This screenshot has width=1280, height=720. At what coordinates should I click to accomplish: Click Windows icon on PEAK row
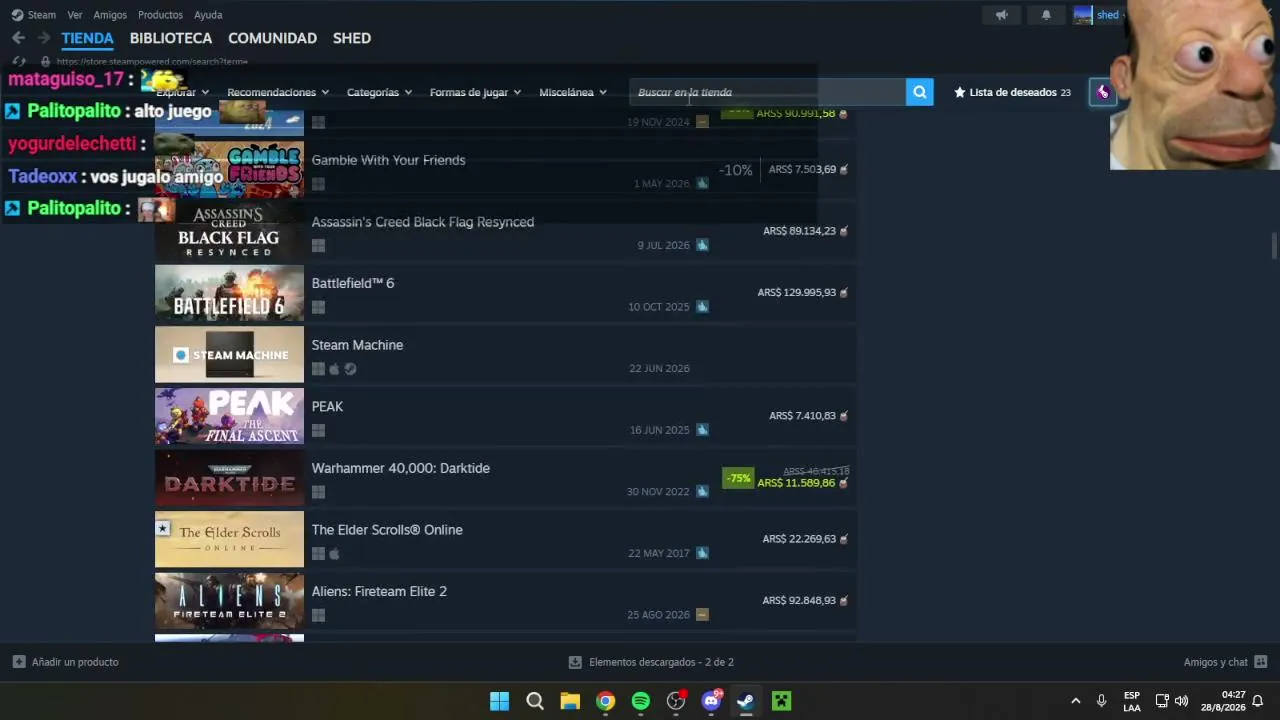(318, 431)
